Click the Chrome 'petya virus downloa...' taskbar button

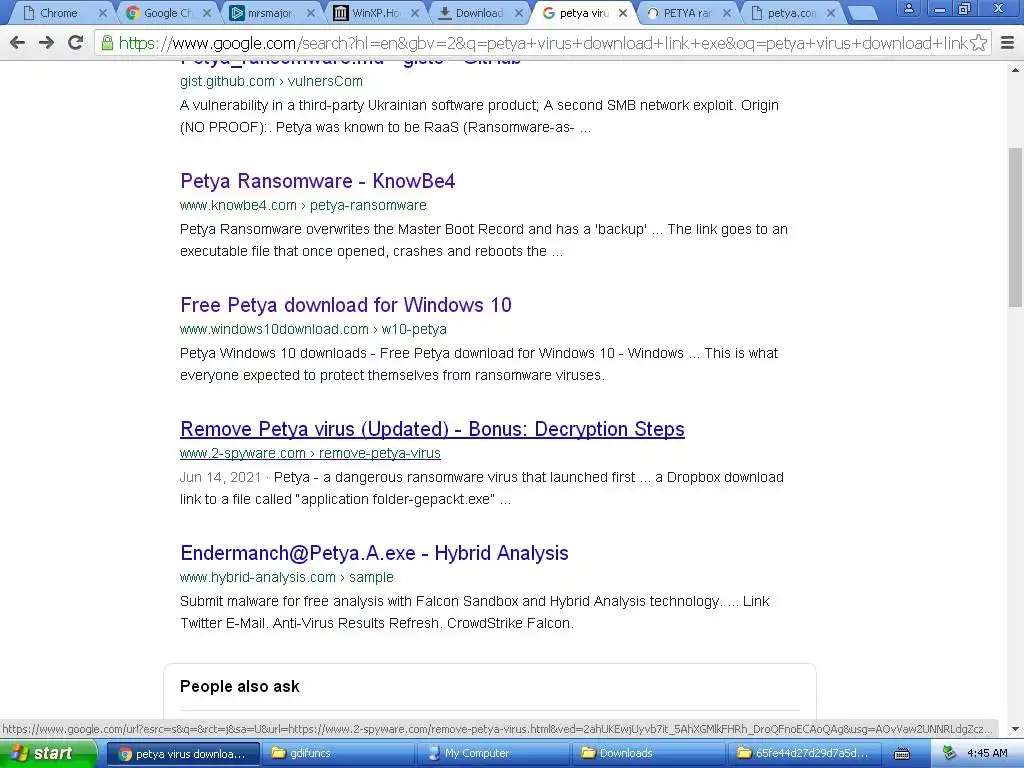(183, 754)
